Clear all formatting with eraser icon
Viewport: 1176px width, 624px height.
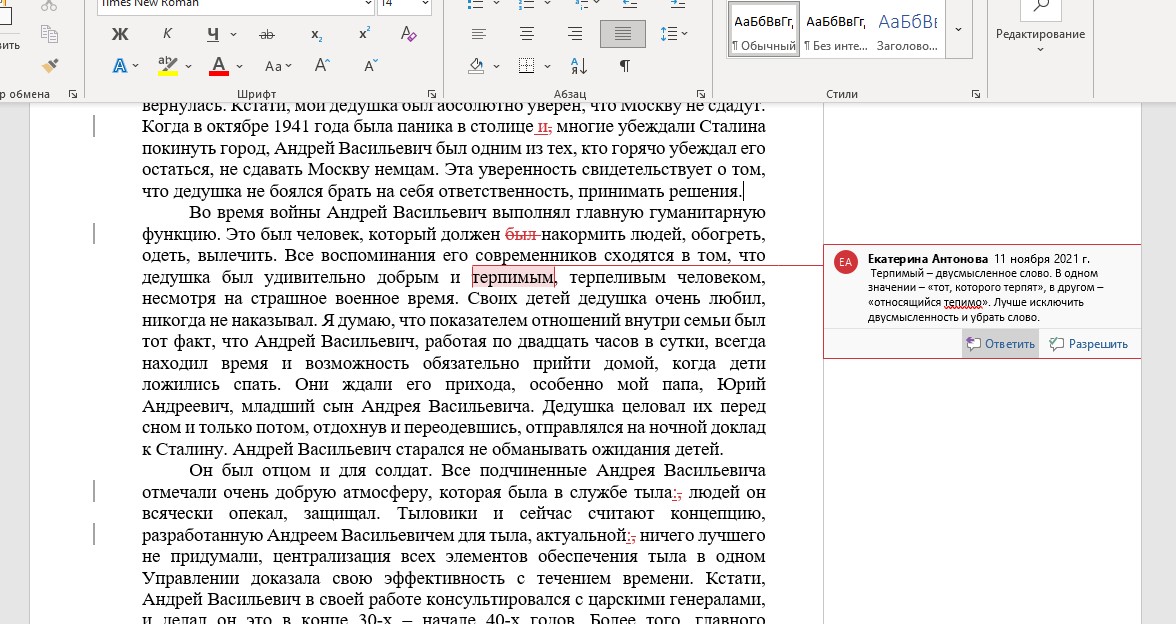(x=408, y=34)
